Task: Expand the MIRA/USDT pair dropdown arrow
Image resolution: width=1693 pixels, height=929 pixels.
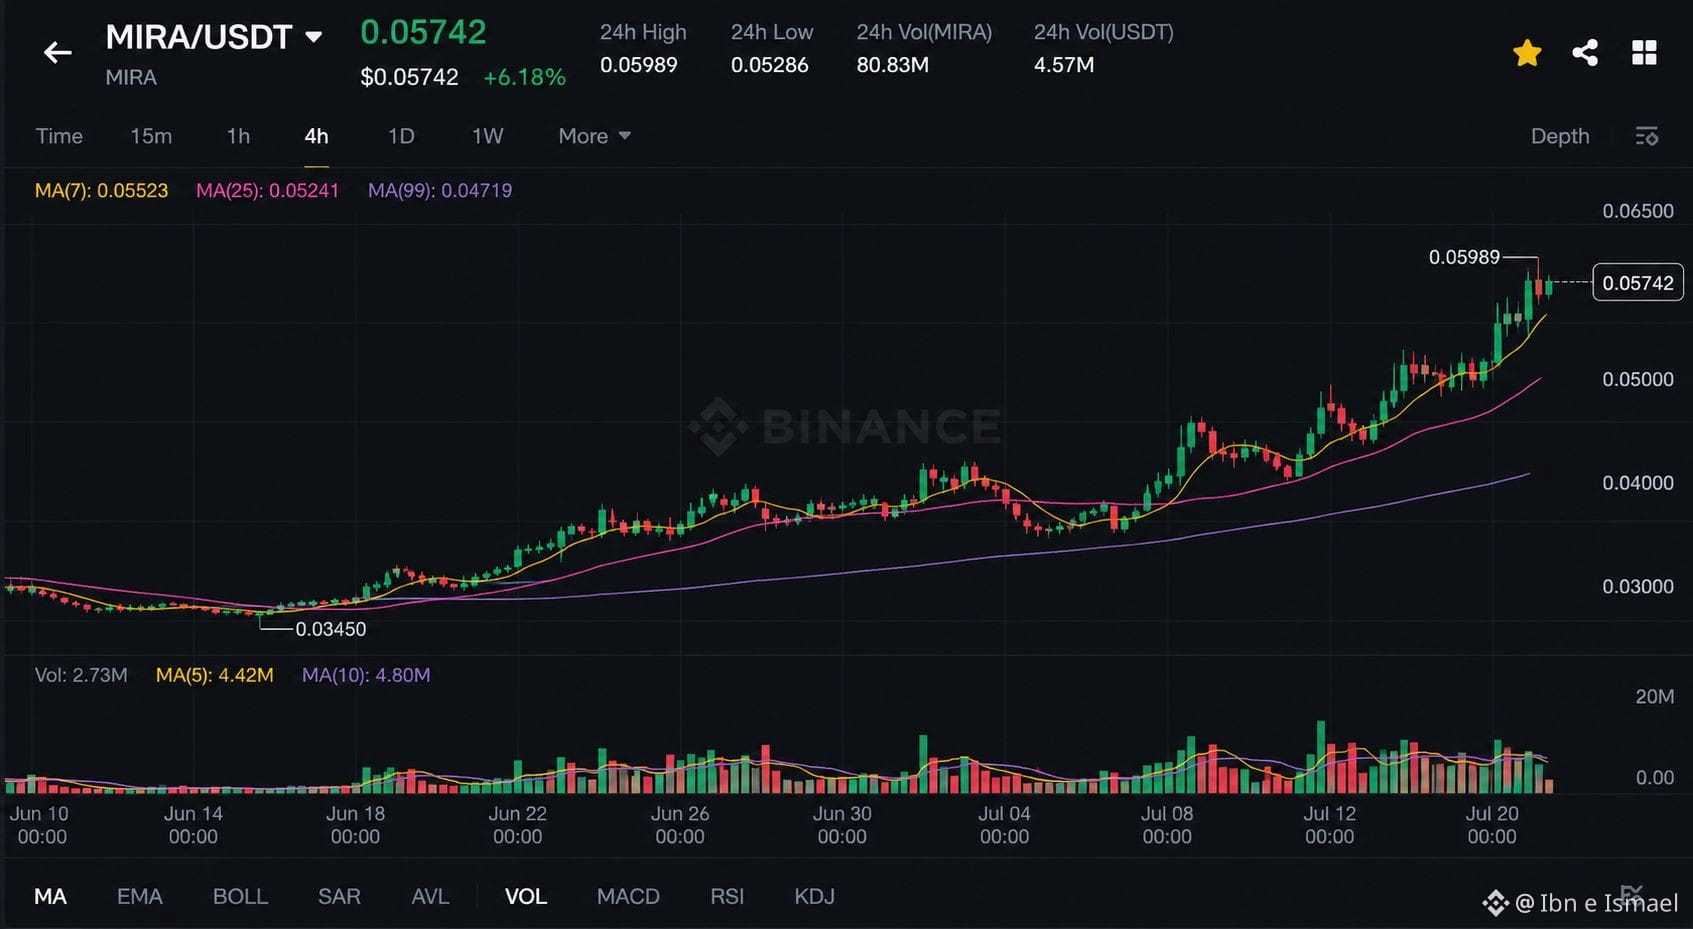Action: click(313, 38)
